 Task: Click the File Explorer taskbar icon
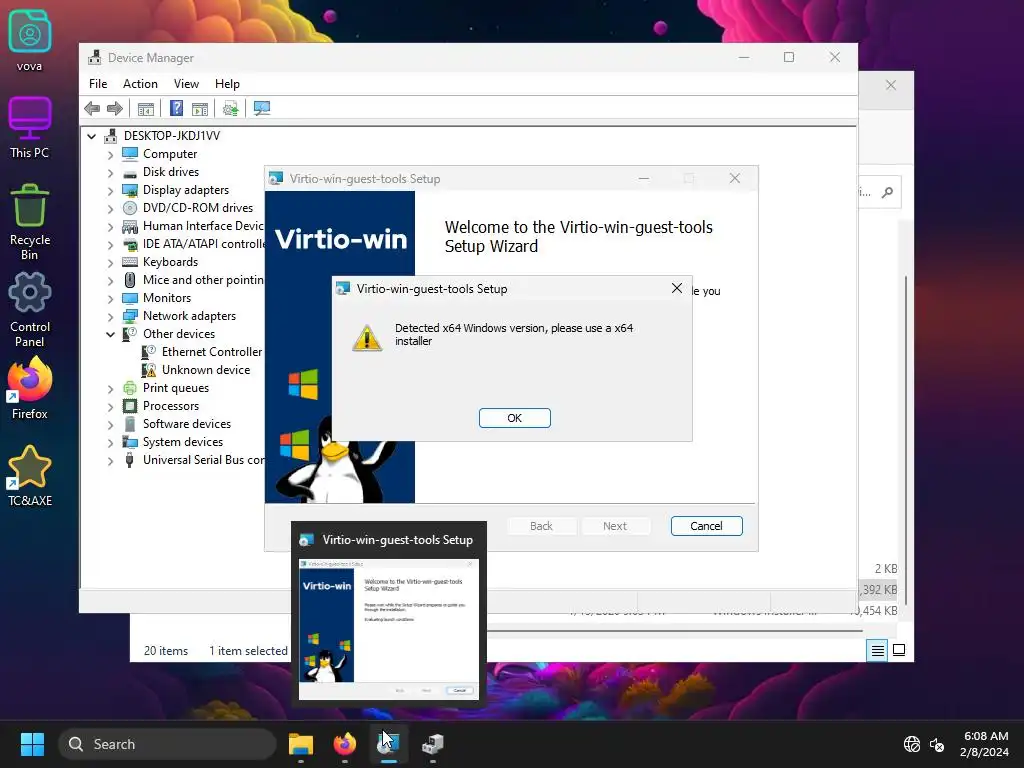tap(301, 744)
